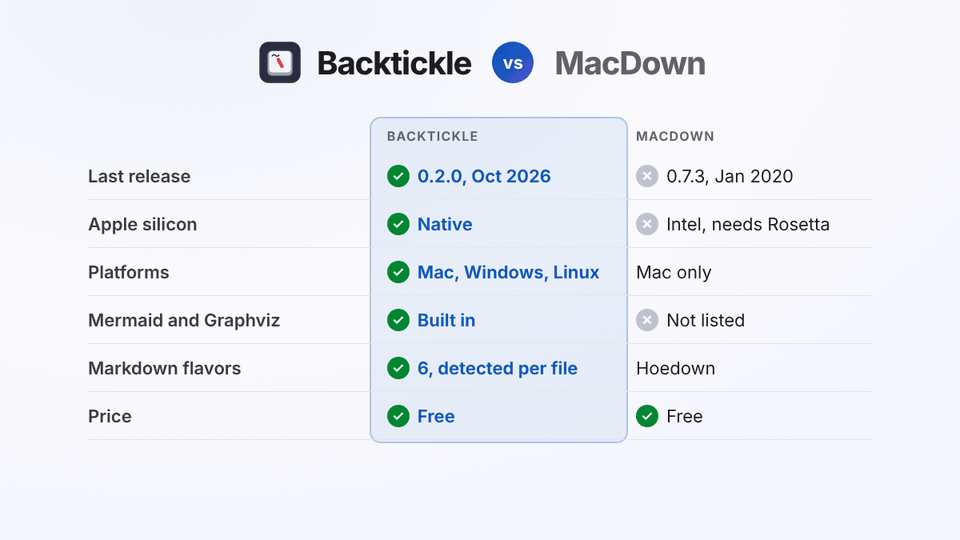Click Free text in the Backtickle column

436,416
